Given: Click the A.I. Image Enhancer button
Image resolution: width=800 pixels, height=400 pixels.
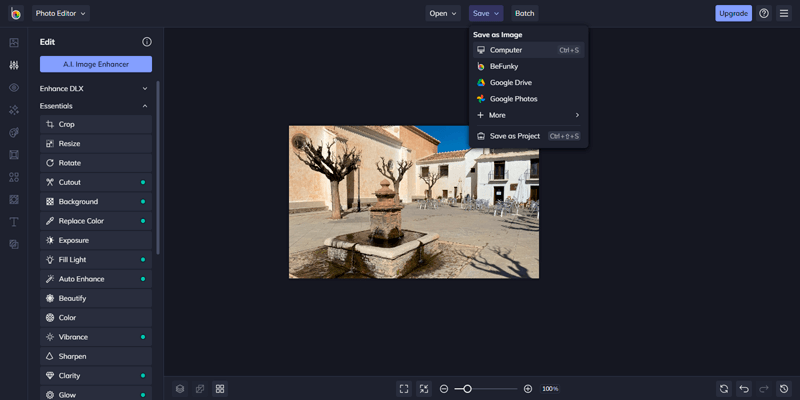Looking at the screenshot, I should [x=96, y=64].
